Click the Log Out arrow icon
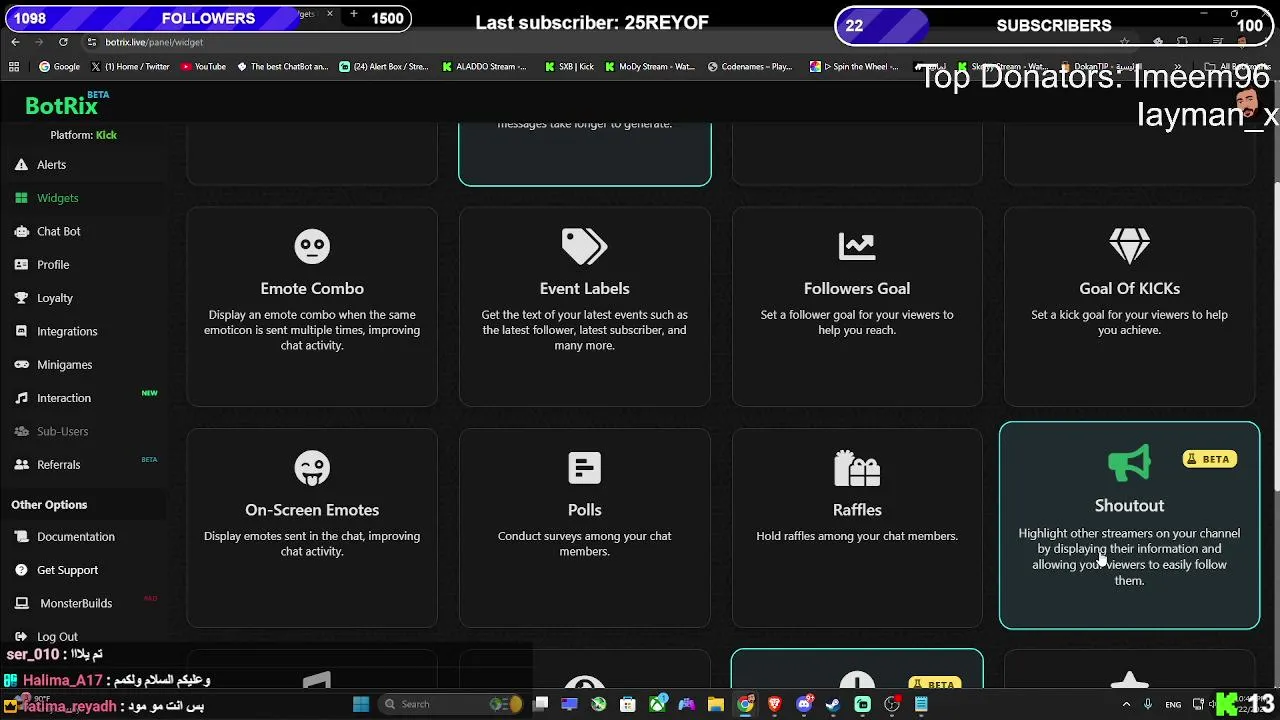Viewport: 1280px width, 720px height. click(21, 637)
